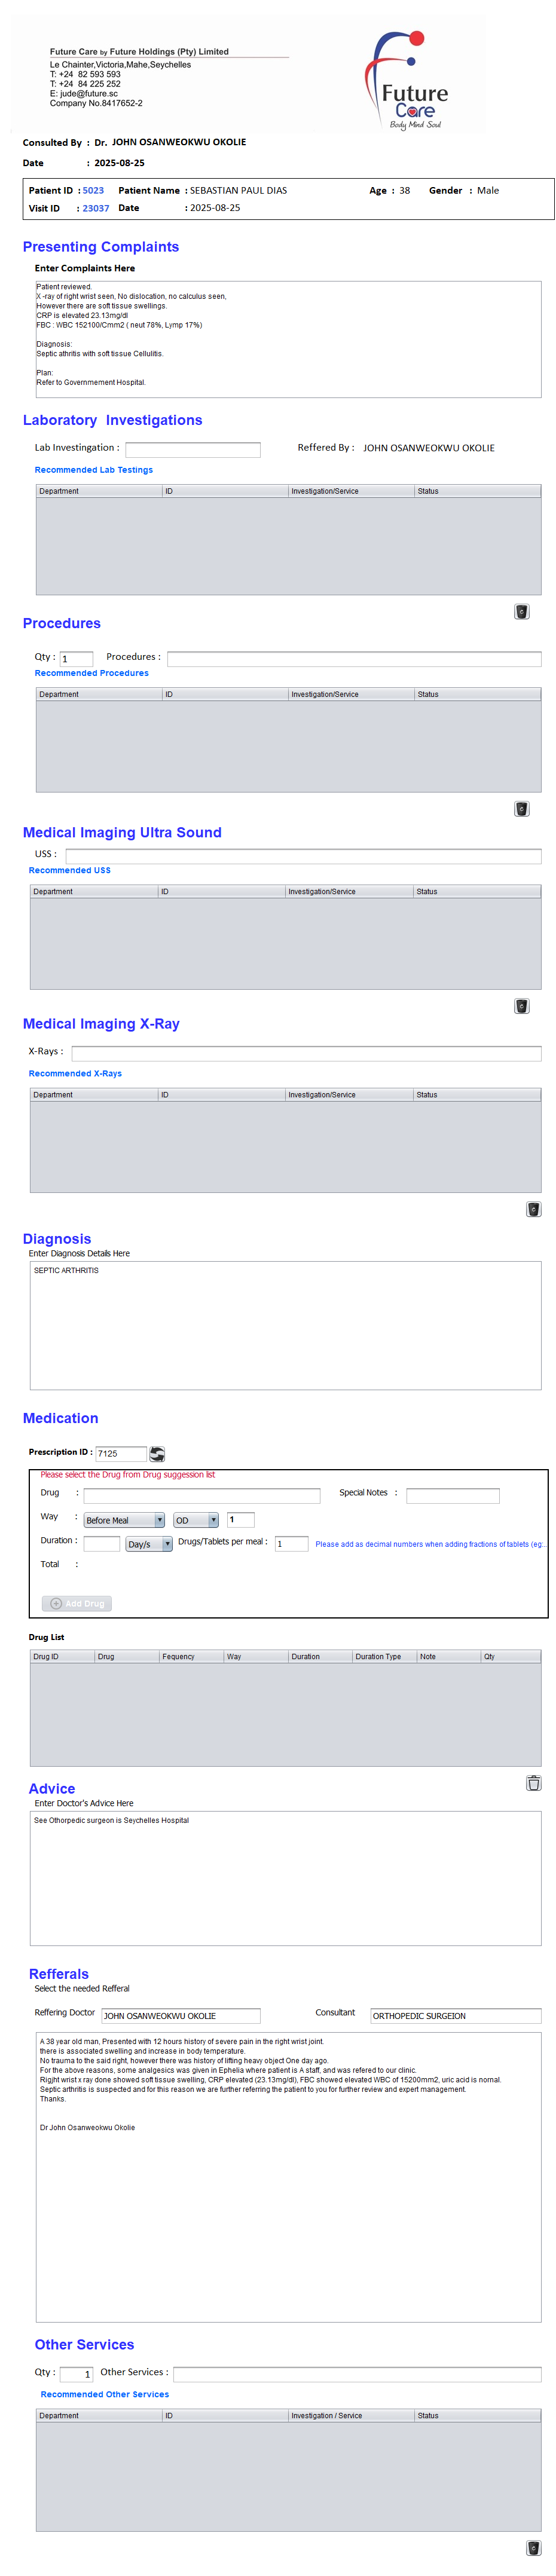This screenshot has height=2576, width=556.
Task: Click the delete icon below the Laboratory Investigations table
Action: [521, 612]
